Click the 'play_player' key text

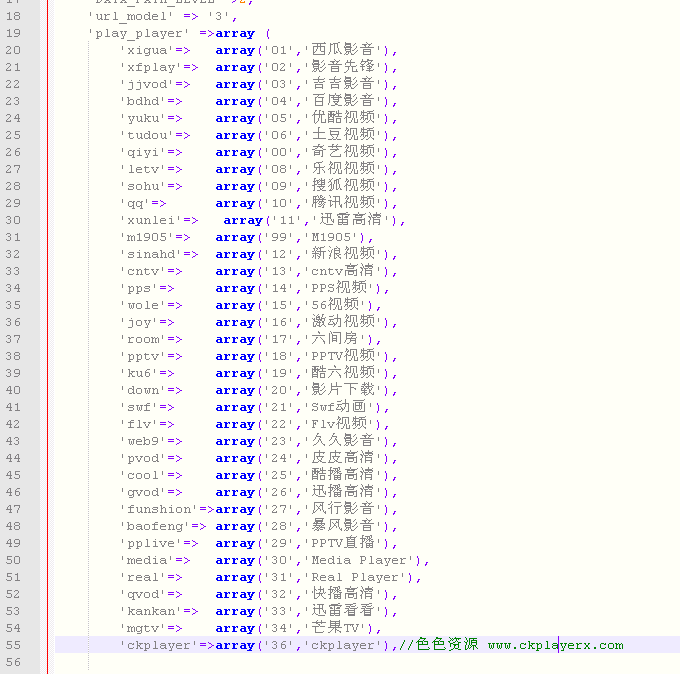click(x=139, y=33)
